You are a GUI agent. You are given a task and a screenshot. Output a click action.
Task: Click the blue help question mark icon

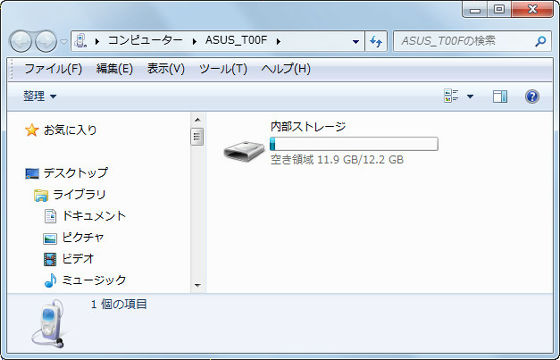(x=532, y=96)
